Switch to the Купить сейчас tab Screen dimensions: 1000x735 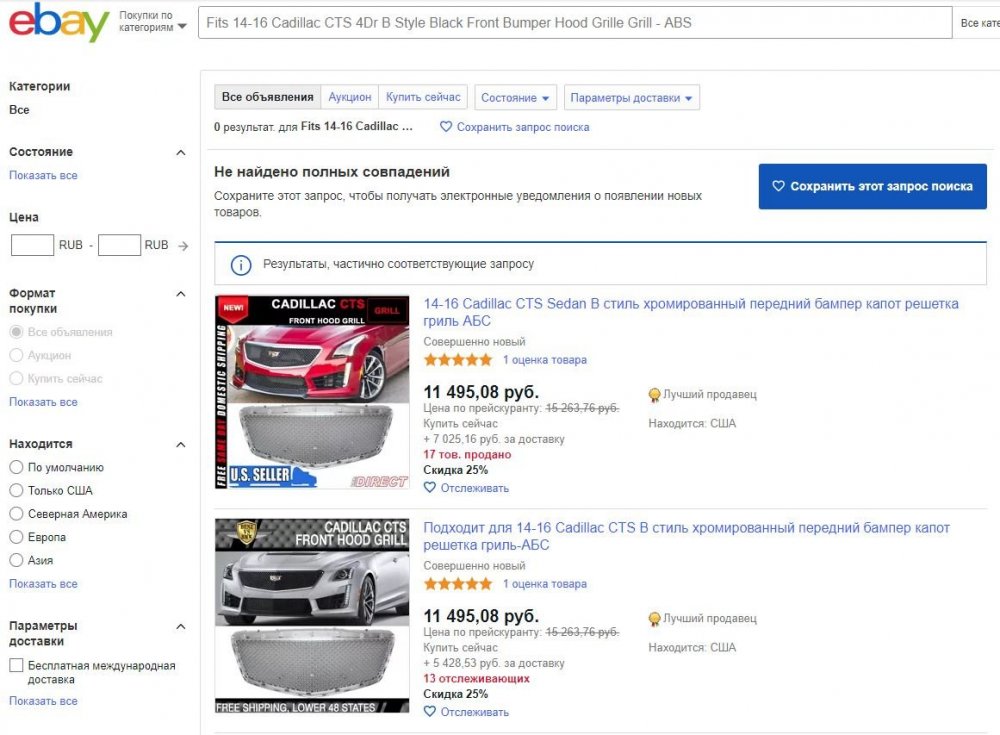(423, 97)
